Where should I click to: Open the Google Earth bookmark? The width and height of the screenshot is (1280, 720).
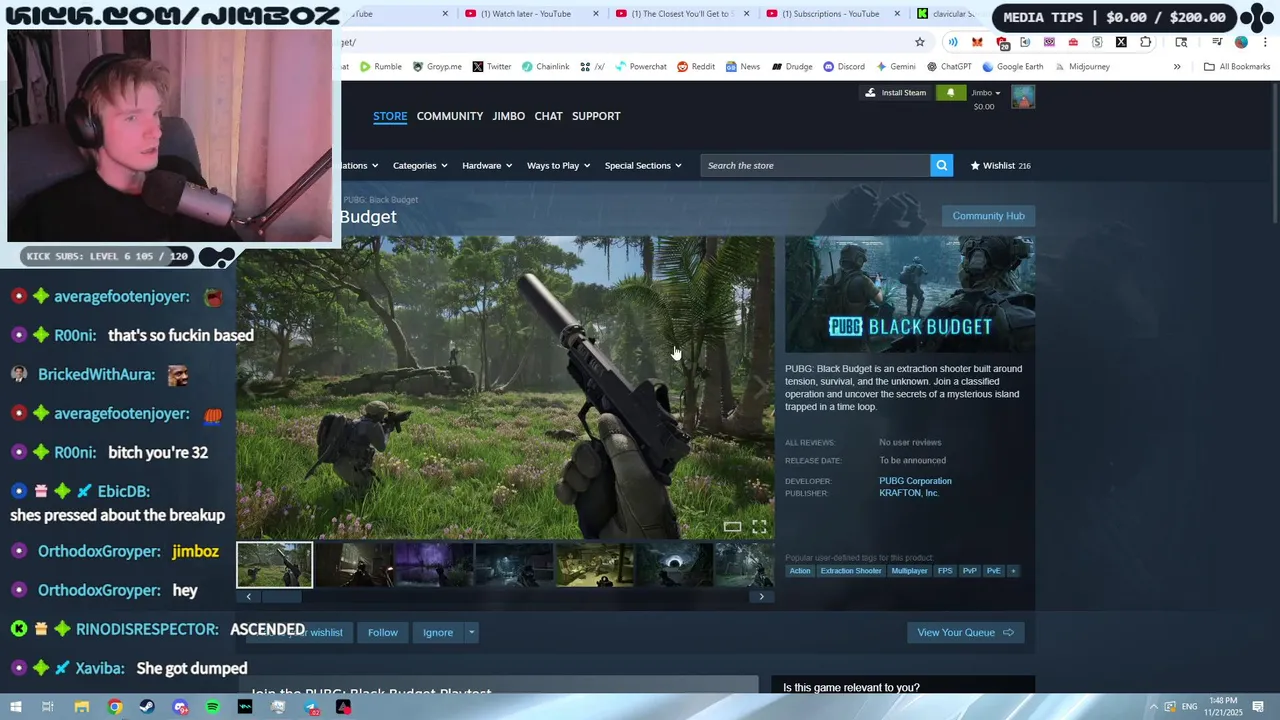pyautogui.click(x=1013, y=67)
